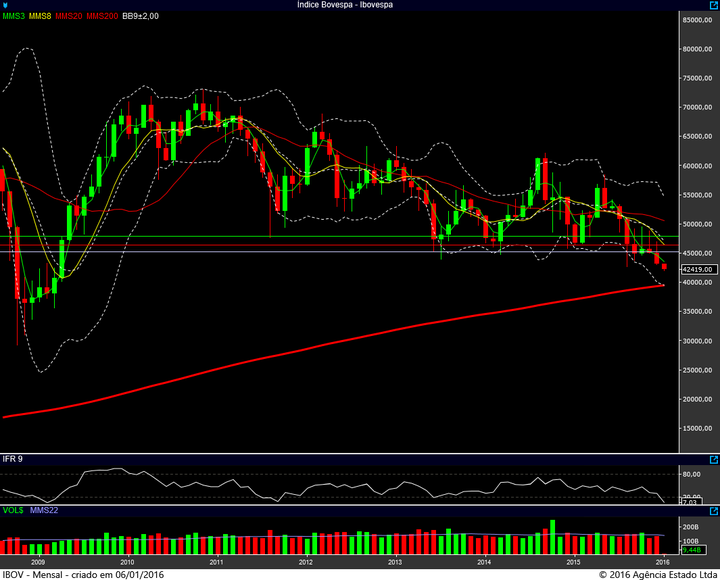This screenshot has width=720, height=580.
Task: Click the BB9±2,00 Bollinger Bands label
Action: pos(140,17)
